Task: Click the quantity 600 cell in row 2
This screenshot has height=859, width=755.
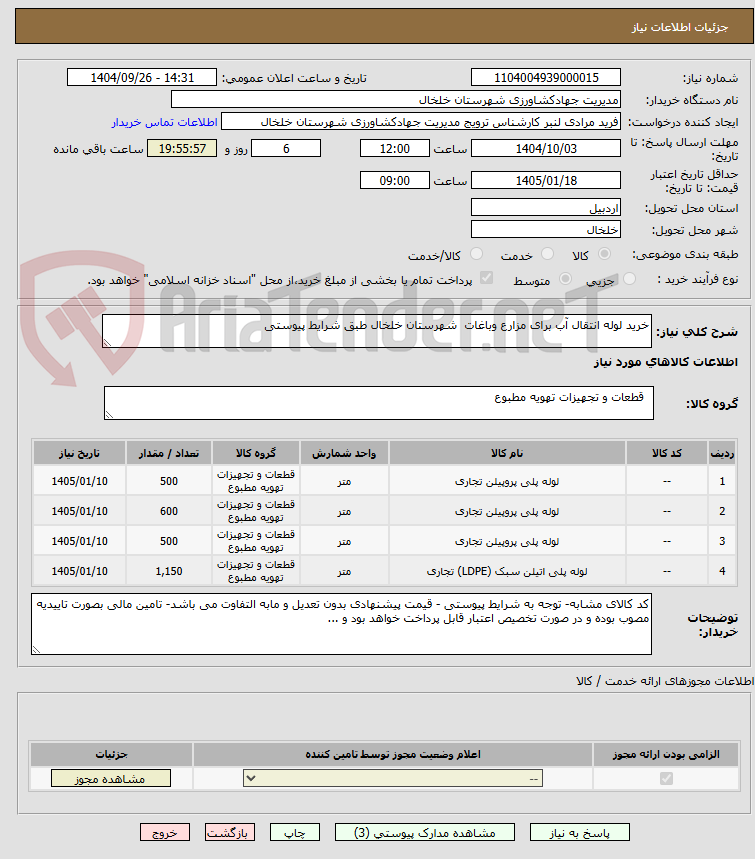Action: pyautogui.click(x=169, y=511)
